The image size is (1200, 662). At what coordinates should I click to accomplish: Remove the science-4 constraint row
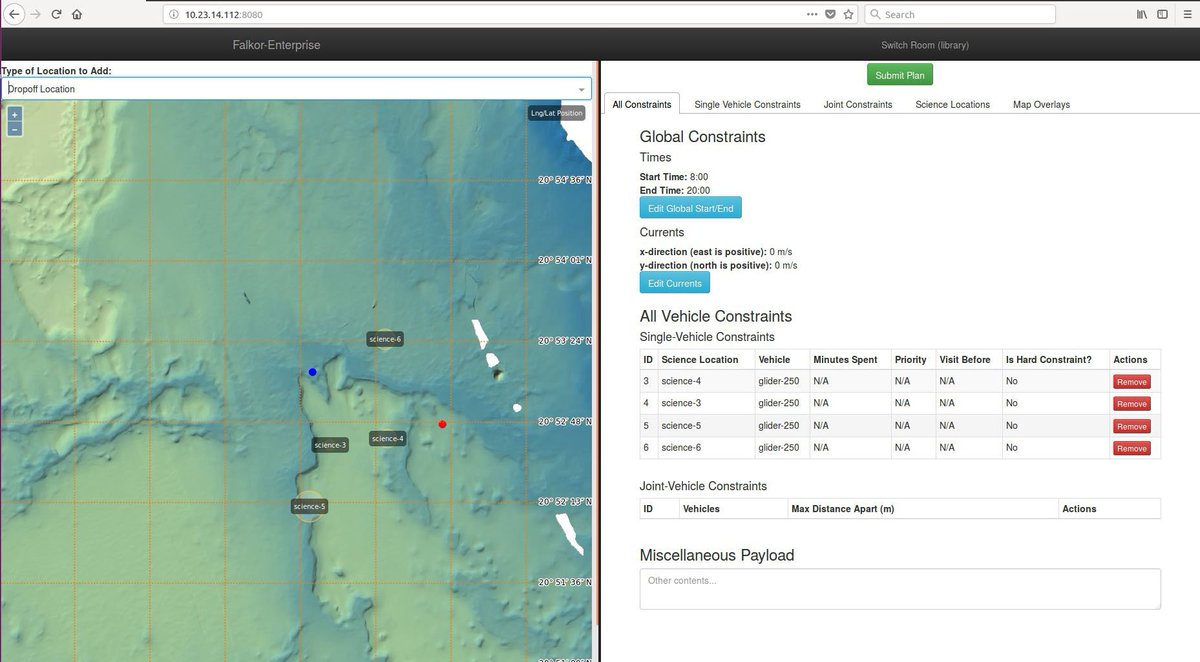(1131, 382)
